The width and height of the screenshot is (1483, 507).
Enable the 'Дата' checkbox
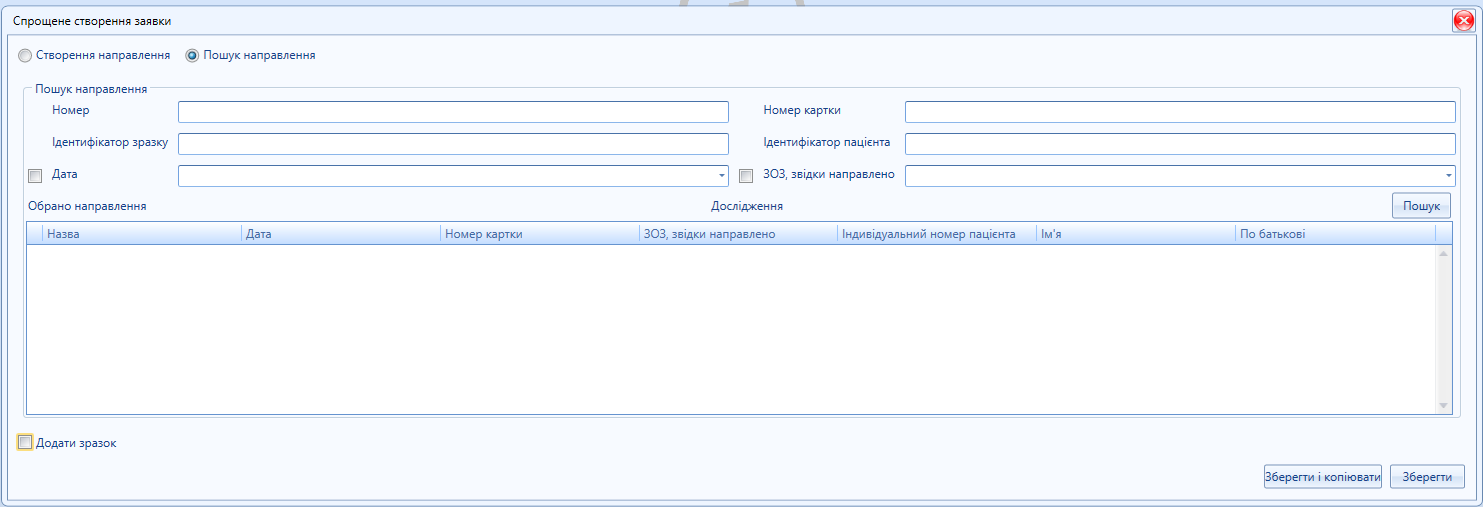[35, 176]
